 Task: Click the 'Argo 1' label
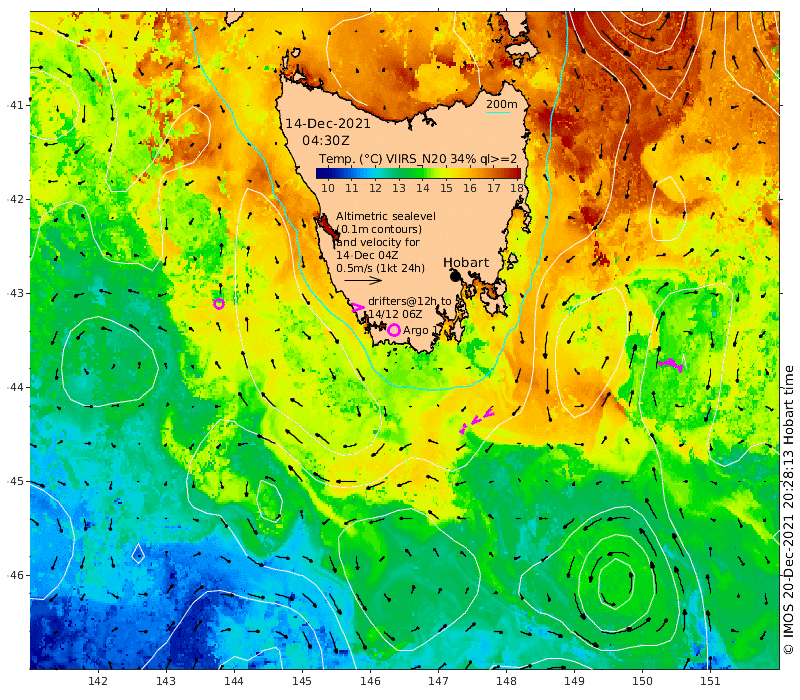click(x=419, y=331)
